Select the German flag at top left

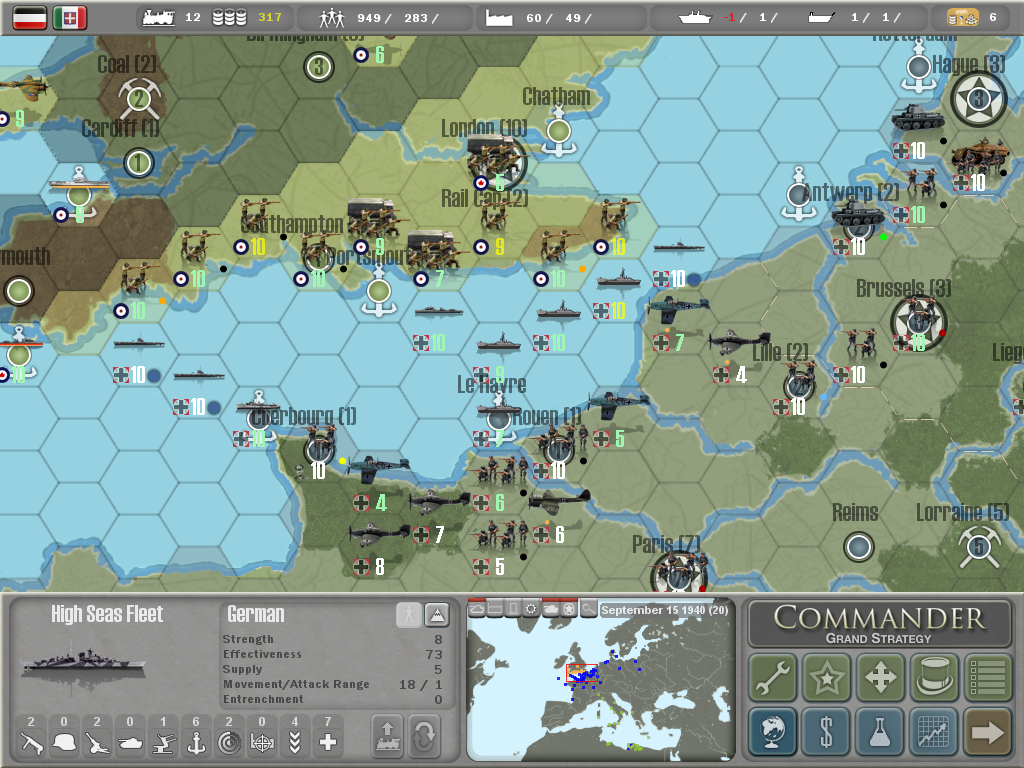30,17
